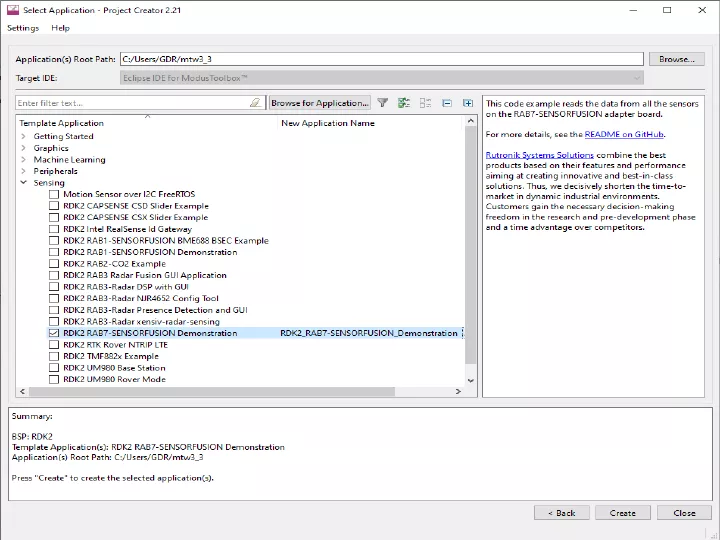Click the horizontal scrollbar thumb of the tree

[x=212, y=391]
